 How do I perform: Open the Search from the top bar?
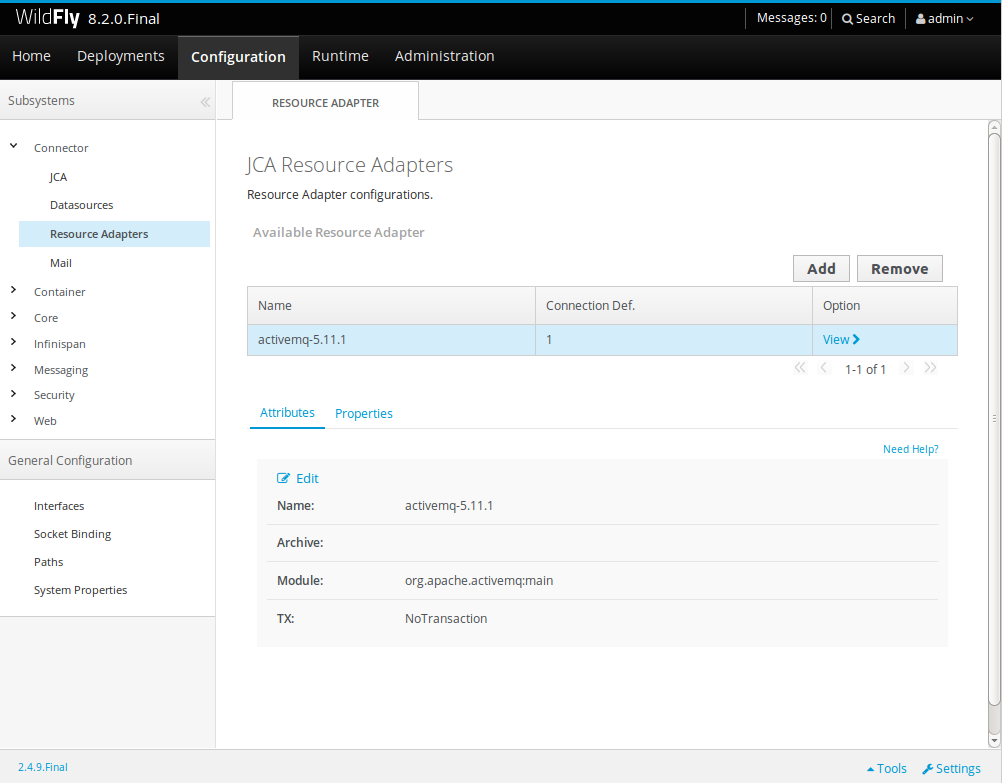point(868,18)
